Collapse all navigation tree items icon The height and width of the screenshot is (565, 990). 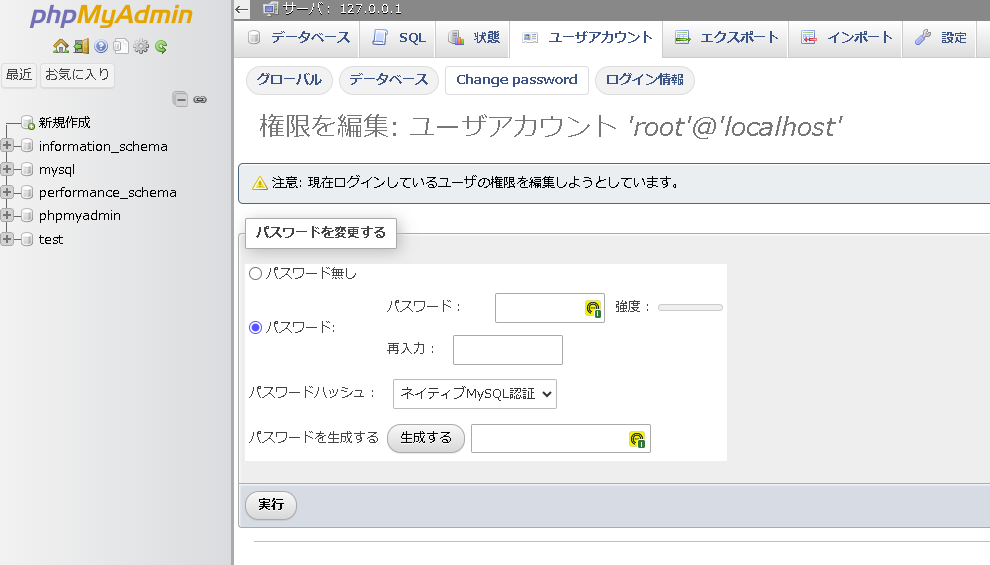coord(180,99)
